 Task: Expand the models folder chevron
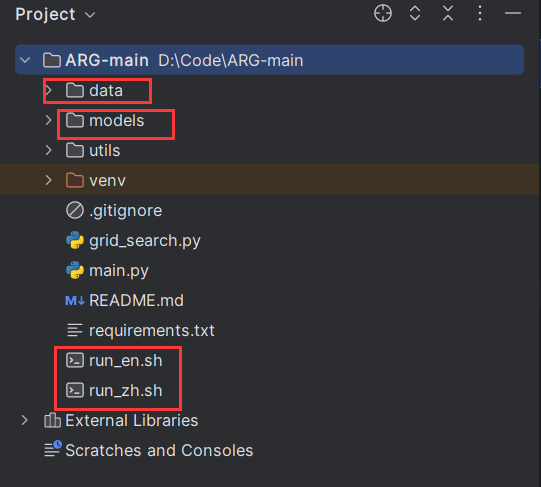coord(49,120)
